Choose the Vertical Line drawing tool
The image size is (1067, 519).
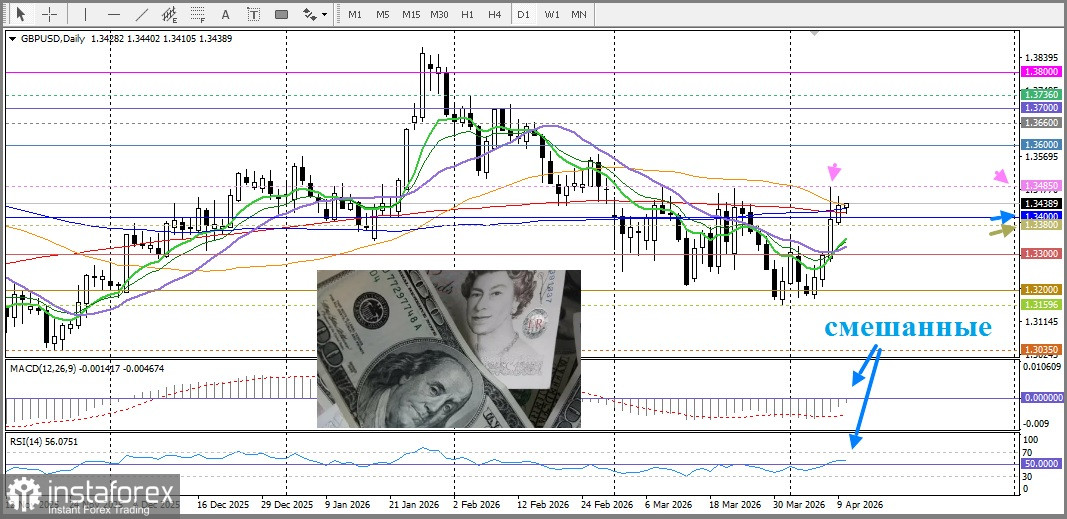pyautogui.click(x=85, y=14)
